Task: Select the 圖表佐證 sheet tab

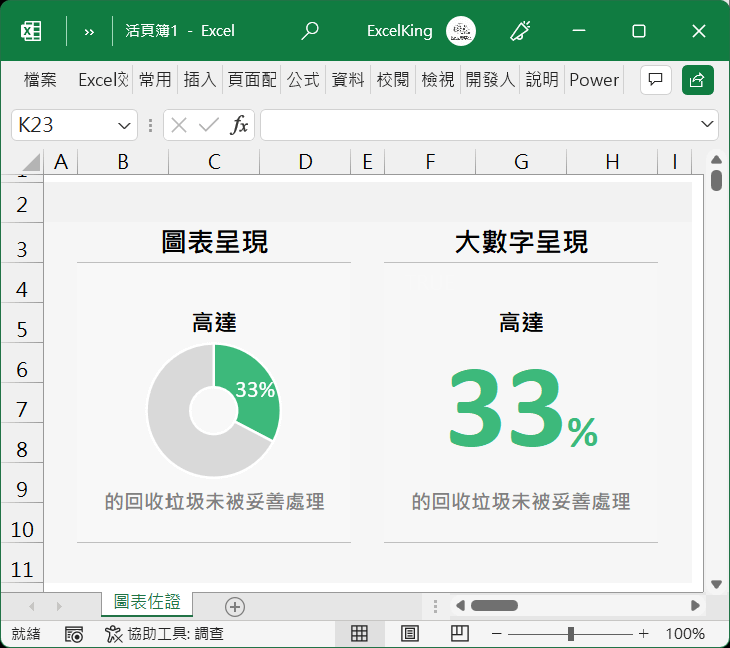Action: 147,602
